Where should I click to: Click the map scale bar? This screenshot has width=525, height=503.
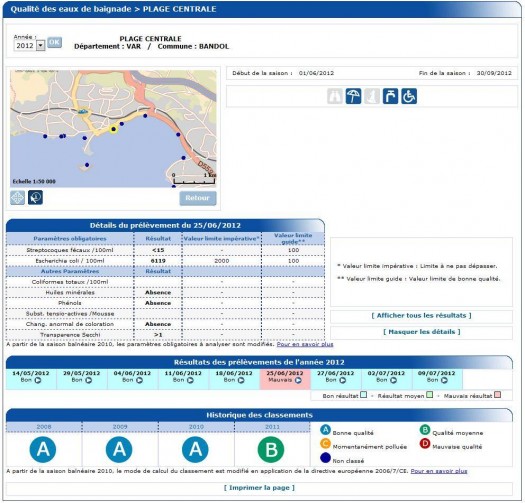pyautogui.click(x=194, y=179)
